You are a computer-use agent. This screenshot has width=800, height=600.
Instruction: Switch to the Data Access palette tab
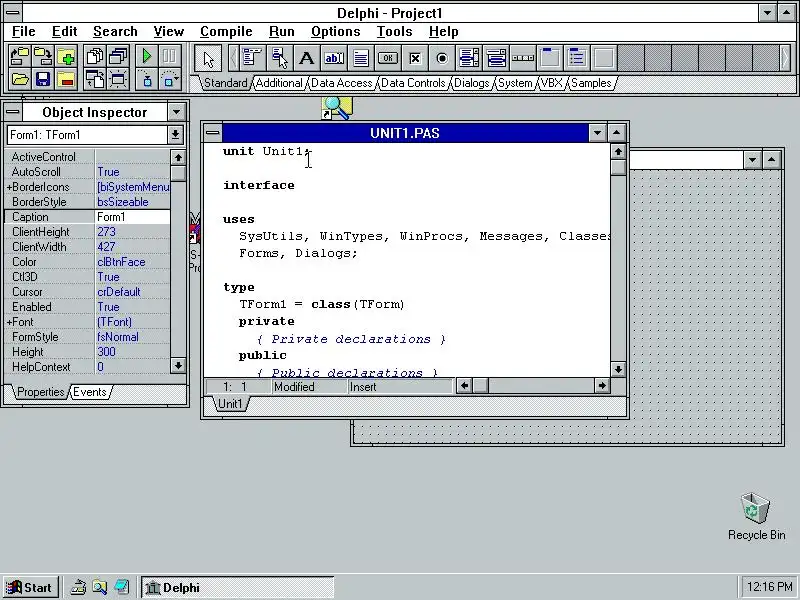coord(341,83)
